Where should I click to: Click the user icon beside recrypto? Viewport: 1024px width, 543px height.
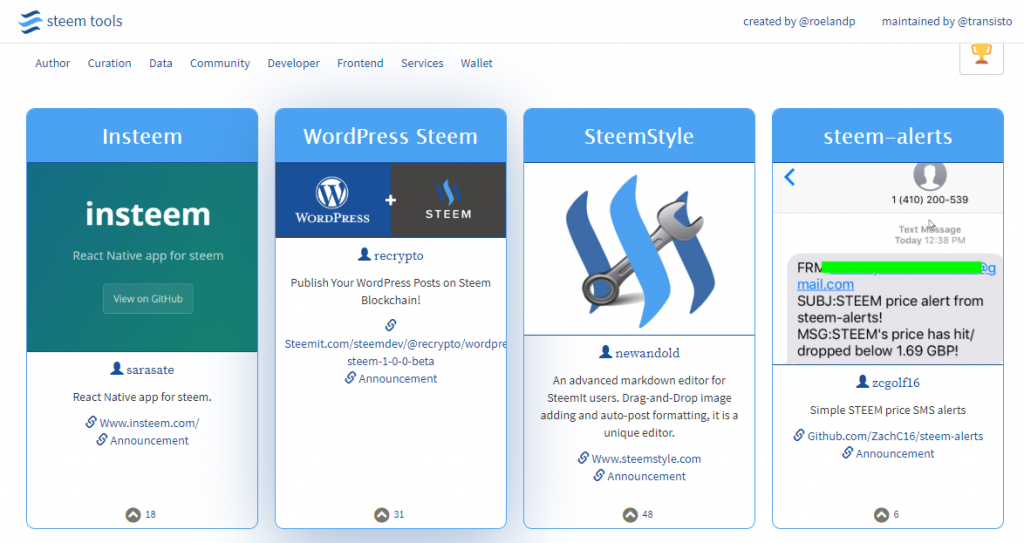364,254
